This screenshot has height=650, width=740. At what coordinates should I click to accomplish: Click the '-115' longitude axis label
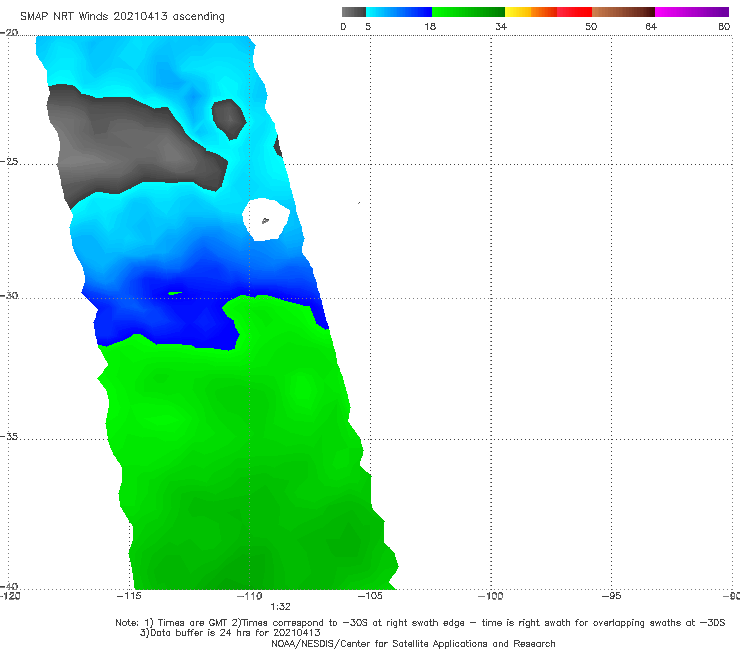(x=129, y=596)
